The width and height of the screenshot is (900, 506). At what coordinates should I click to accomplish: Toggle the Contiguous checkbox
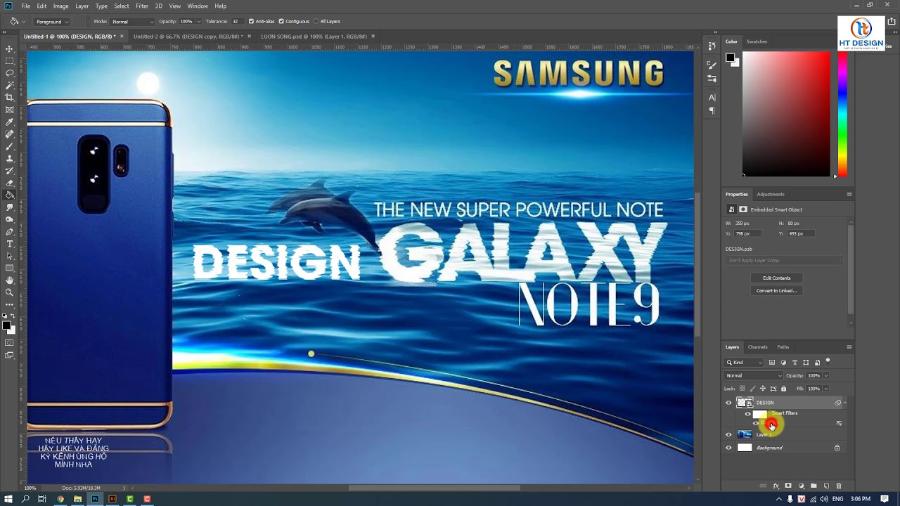(x=283, y=21)
